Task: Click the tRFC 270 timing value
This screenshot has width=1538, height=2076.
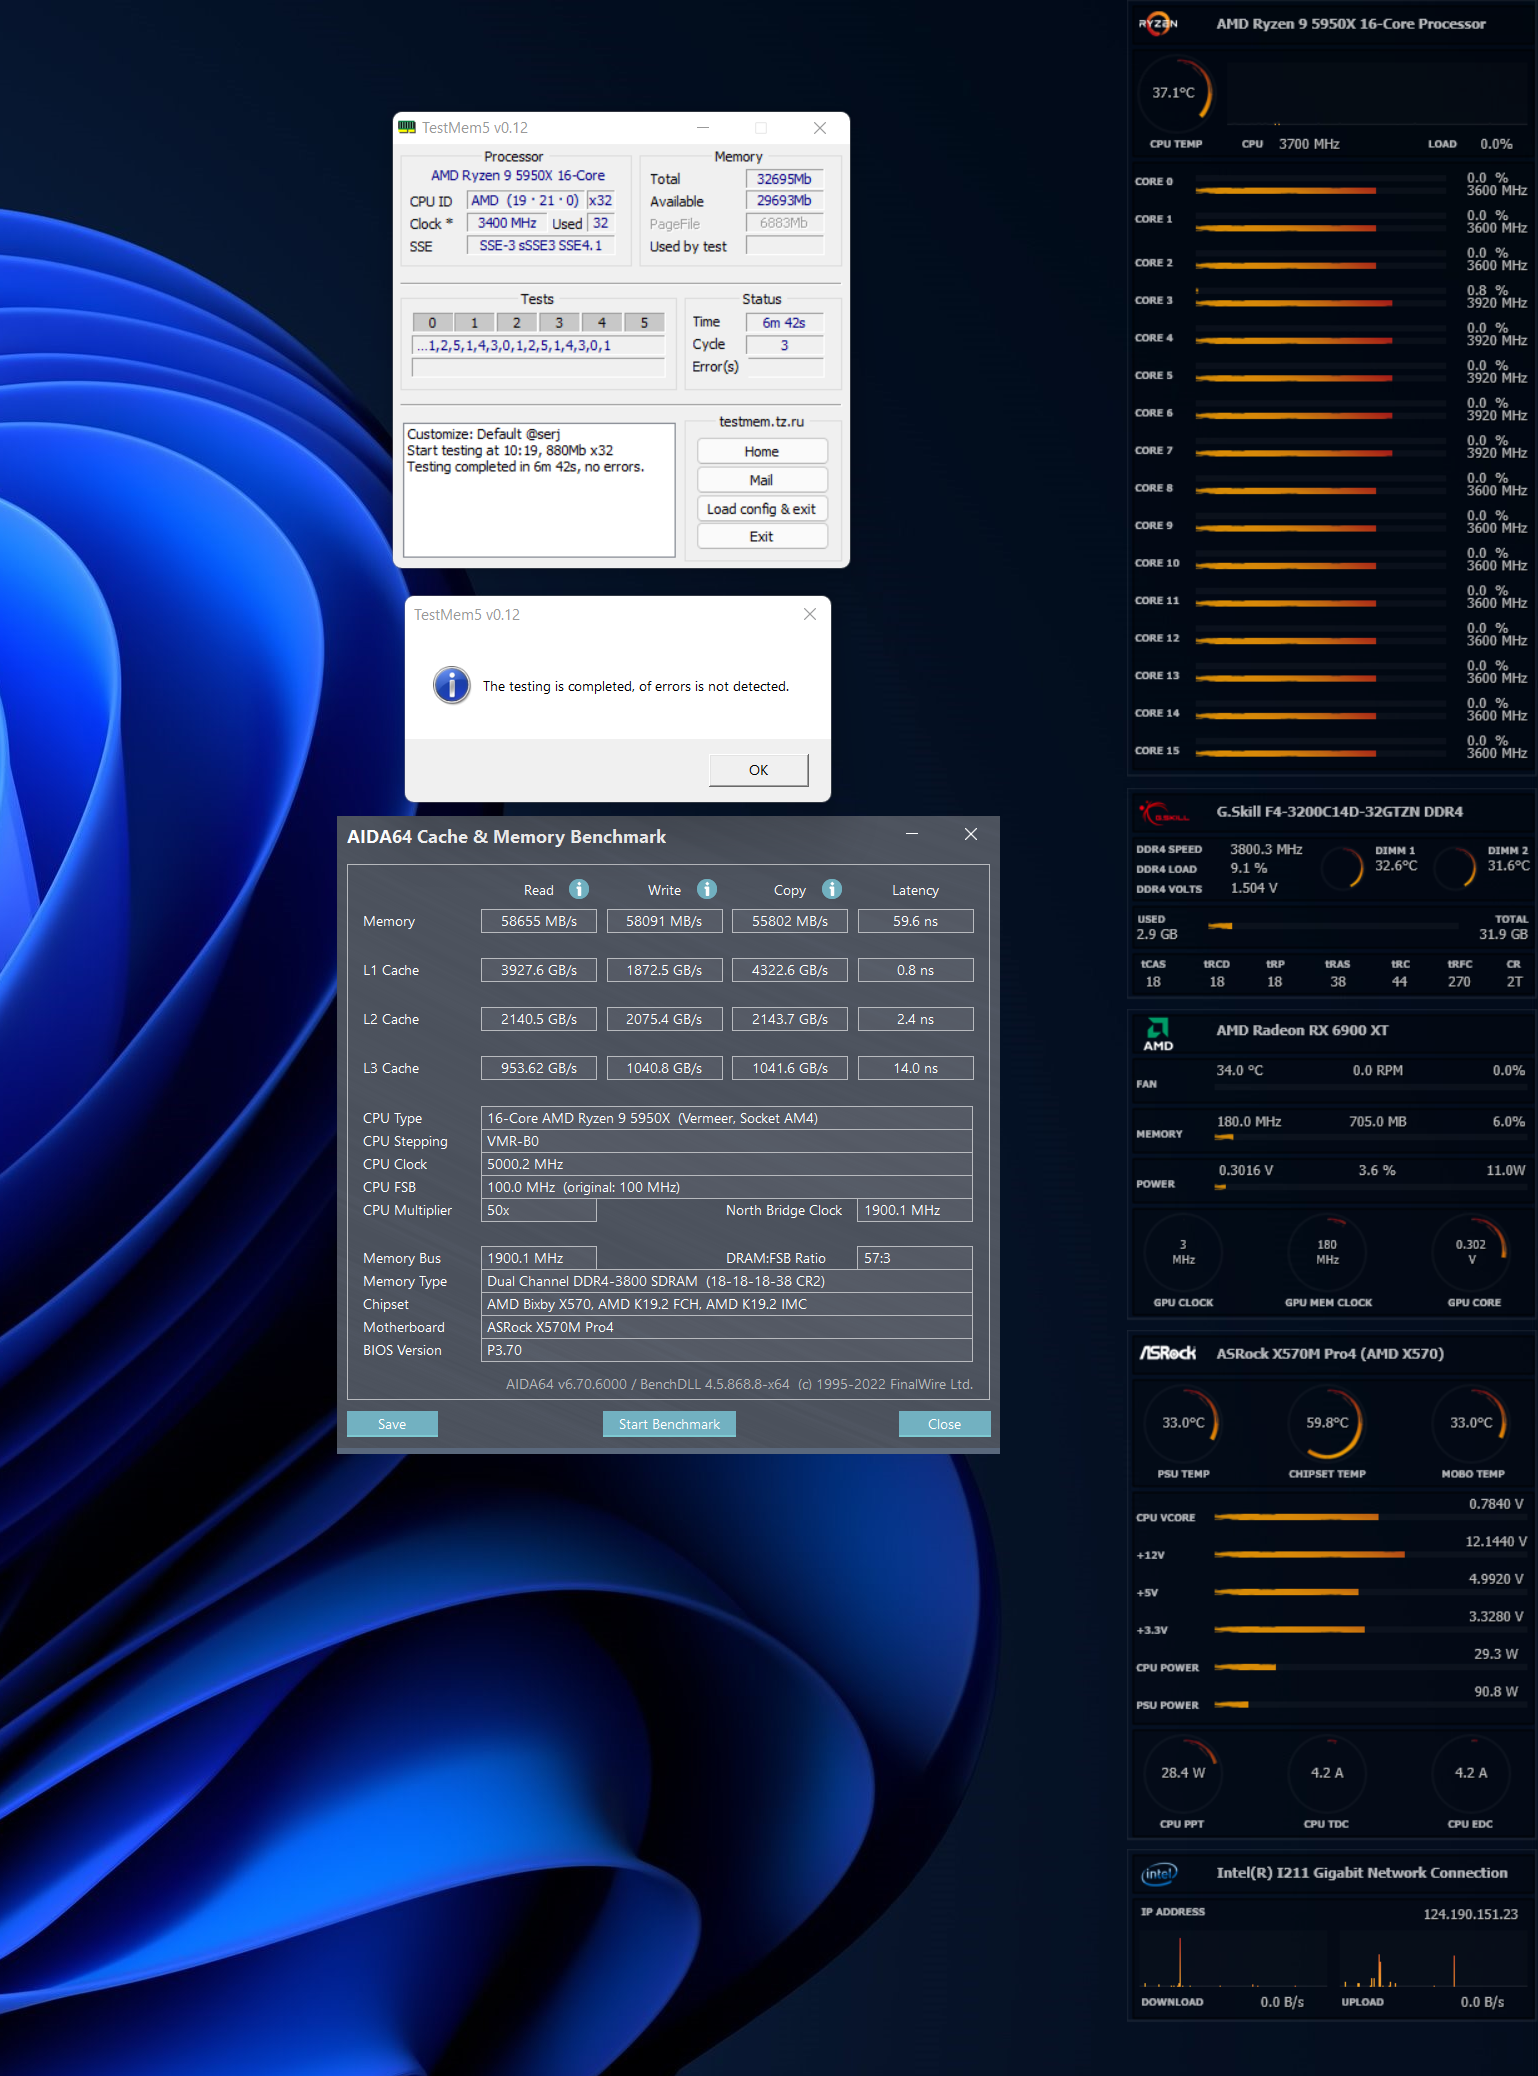Action: (x=1459, y=981)
